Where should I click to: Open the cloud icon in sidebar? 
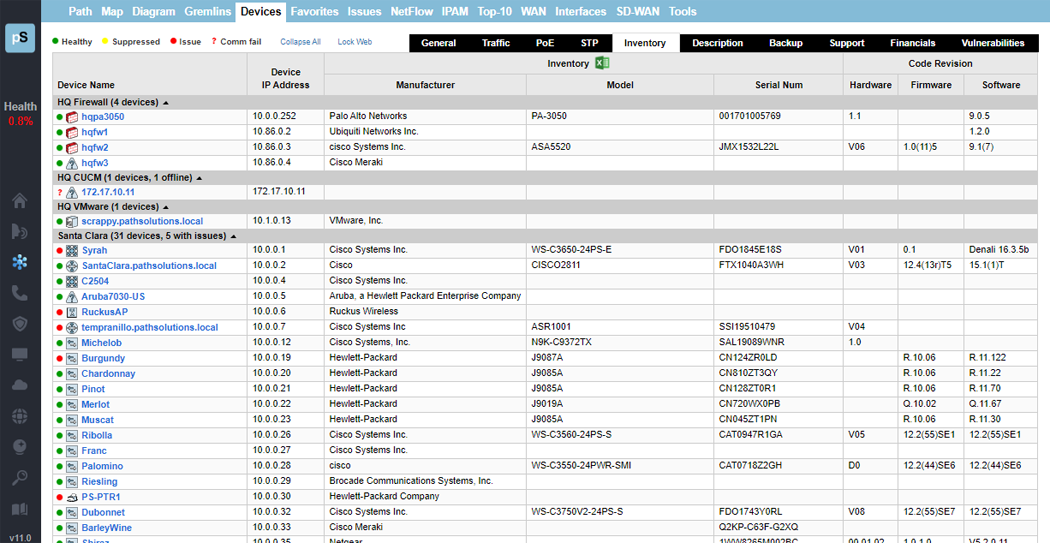pos(19,385)
